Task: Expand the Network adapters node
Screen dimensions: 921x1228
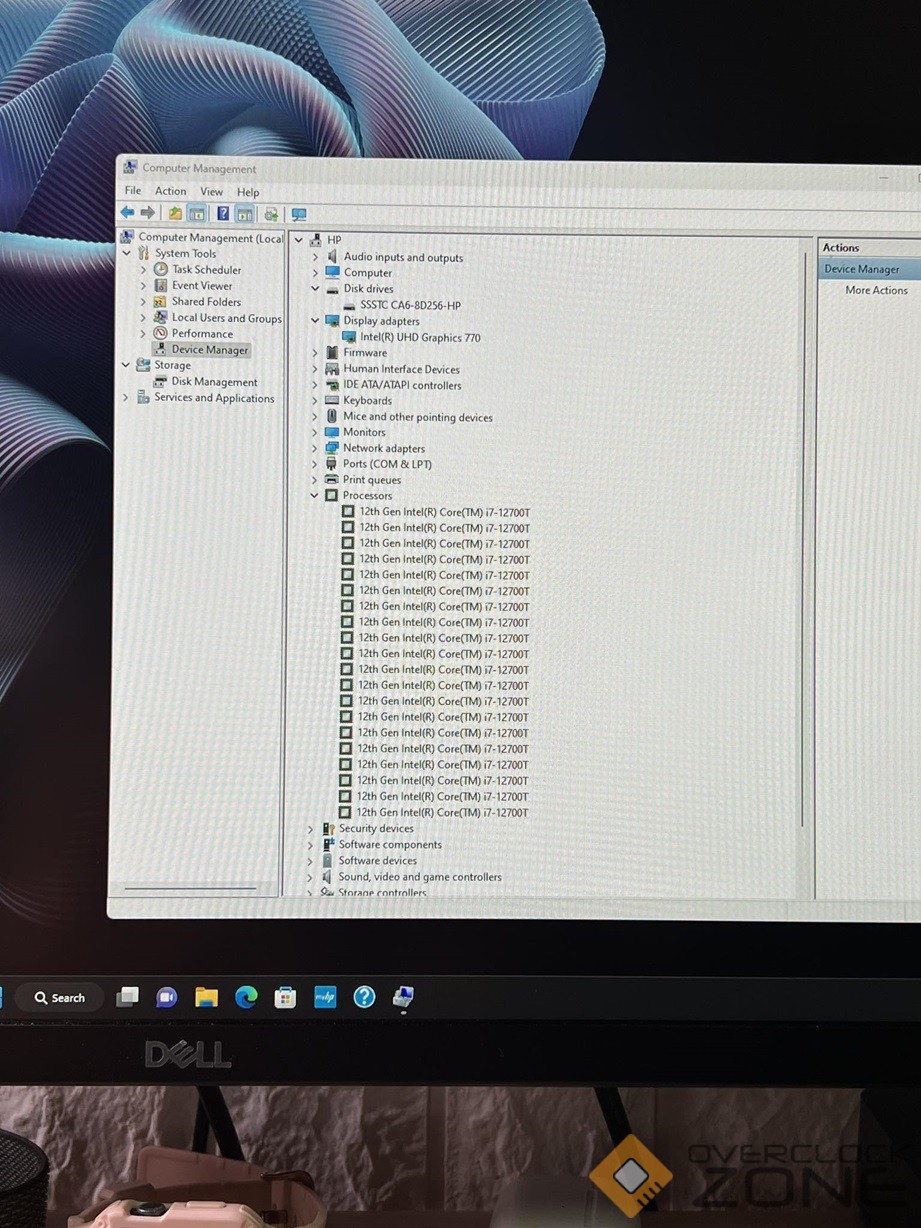Action: tap(315, 449)
